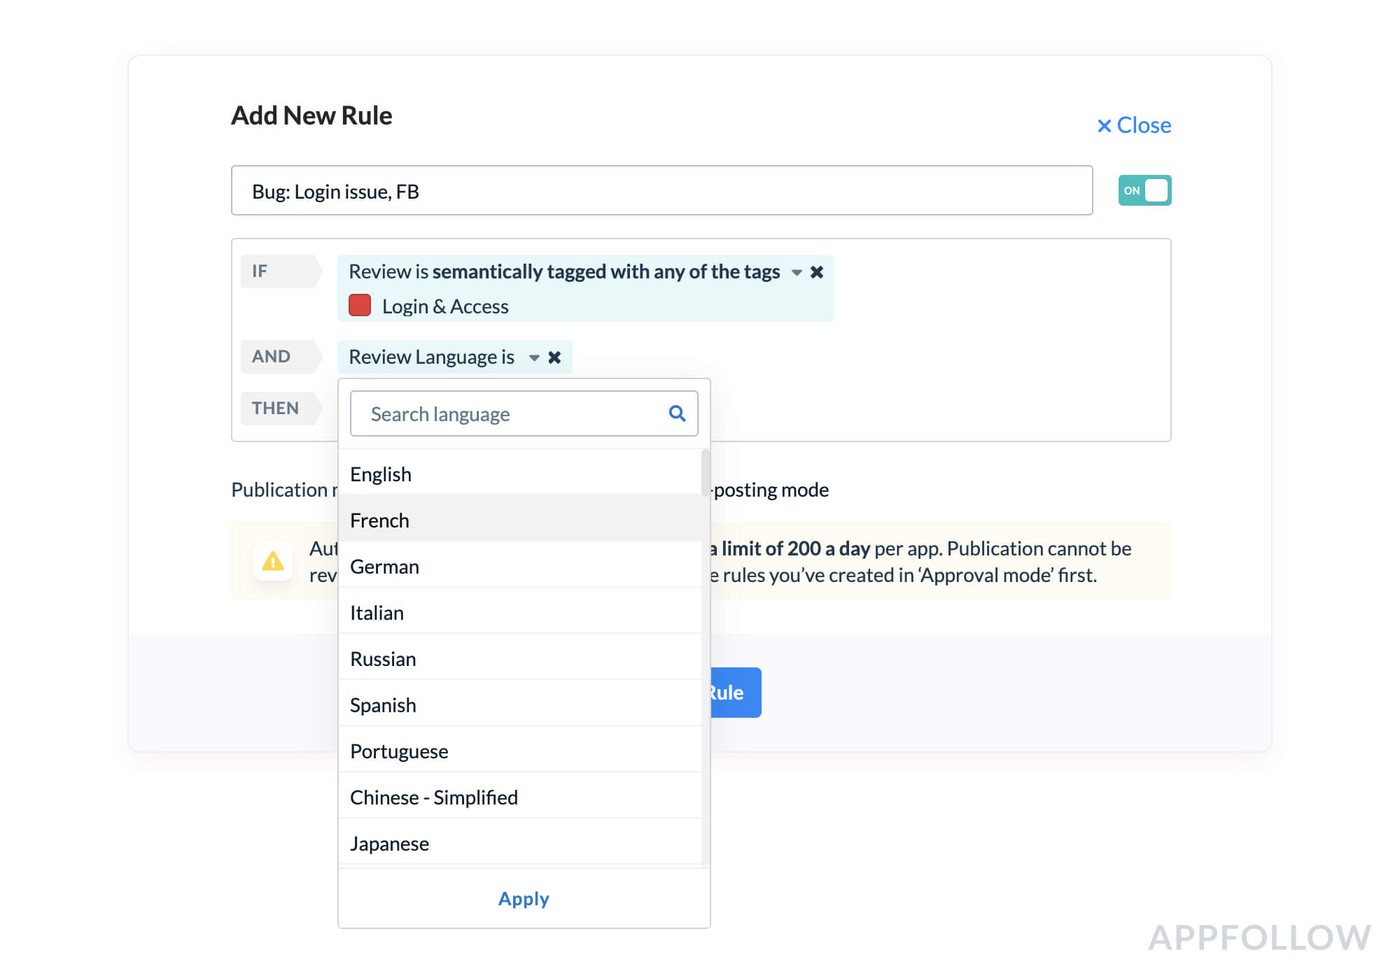The image size is (1400, 978).
Task: Focus the Search language input field
Action: pos(510,414)
